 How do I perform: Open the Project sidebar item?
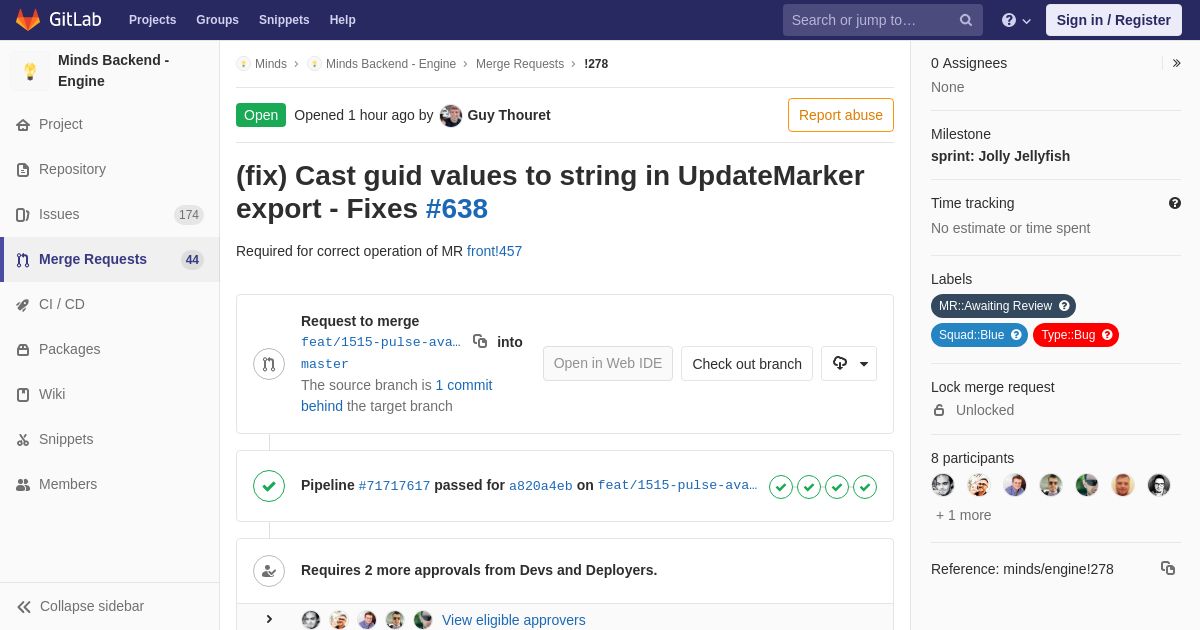click(110, 124)
